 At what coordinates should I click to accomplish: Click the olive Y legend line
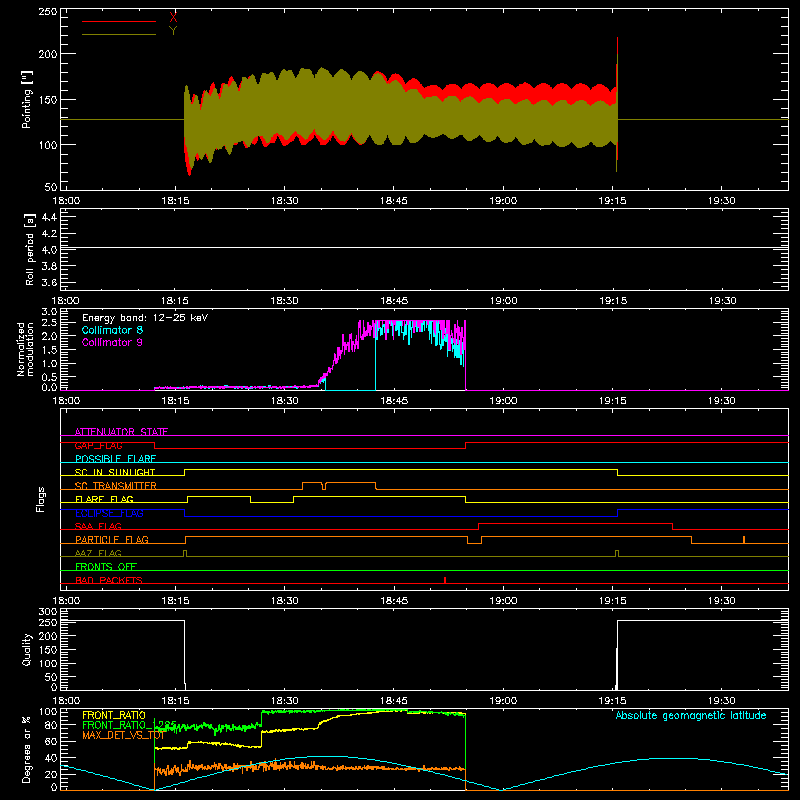(119, 34)
